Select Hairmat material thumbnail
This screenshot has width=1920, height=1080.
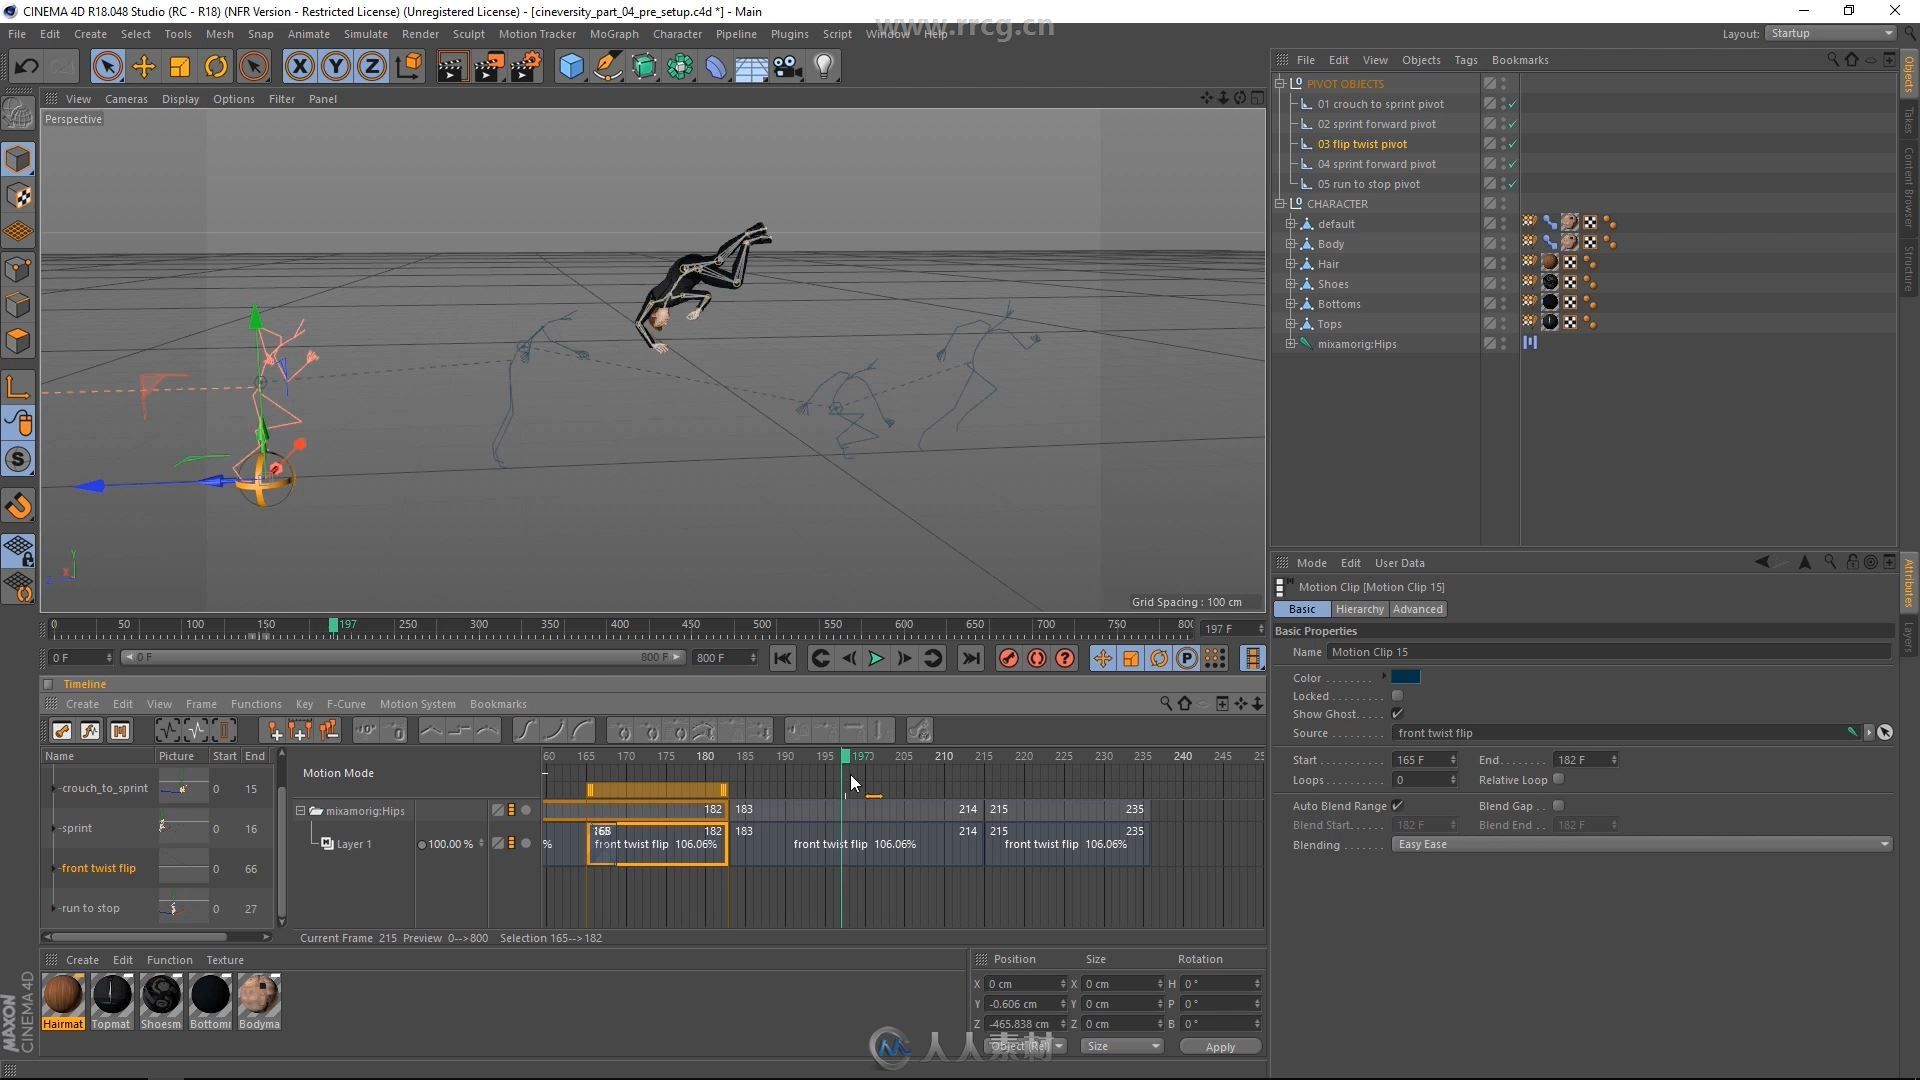[x=63, y=1002]
